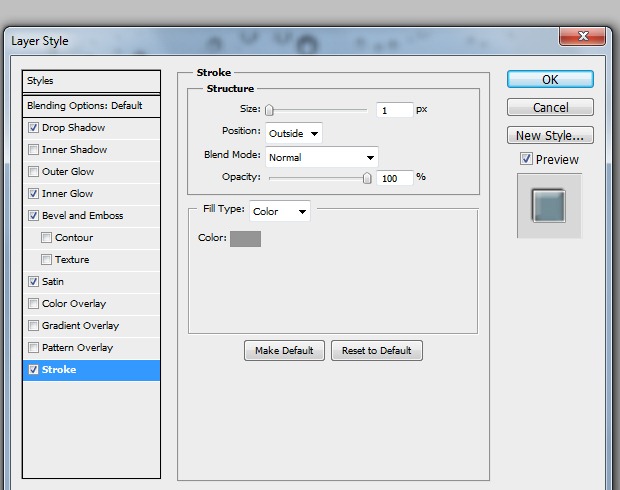
Task: Click the Size value input field
Action: point(395,110)
